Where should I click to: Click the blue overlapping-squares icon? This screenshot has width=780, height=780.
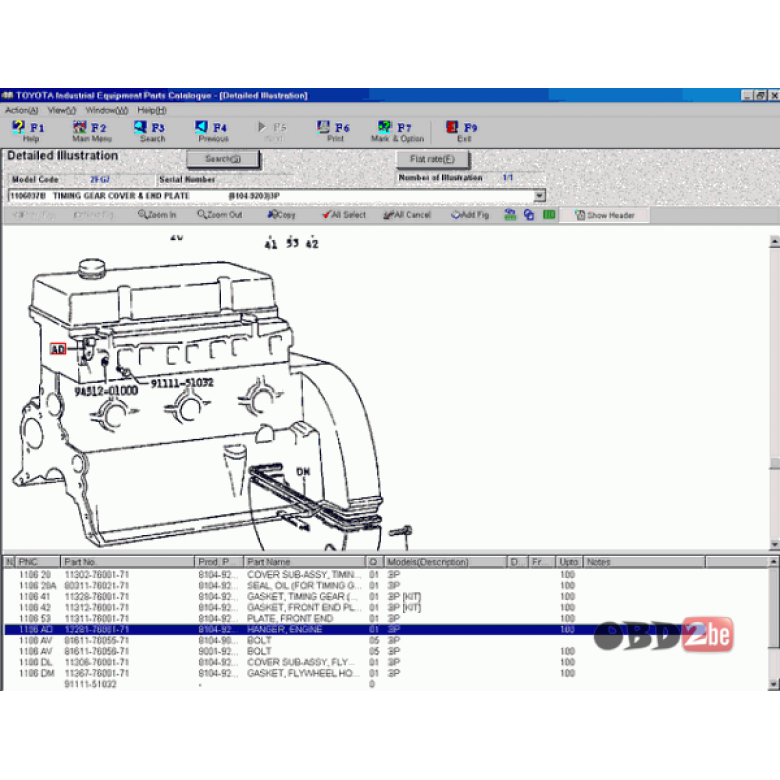pyautogui.click(x=529, y=215)
